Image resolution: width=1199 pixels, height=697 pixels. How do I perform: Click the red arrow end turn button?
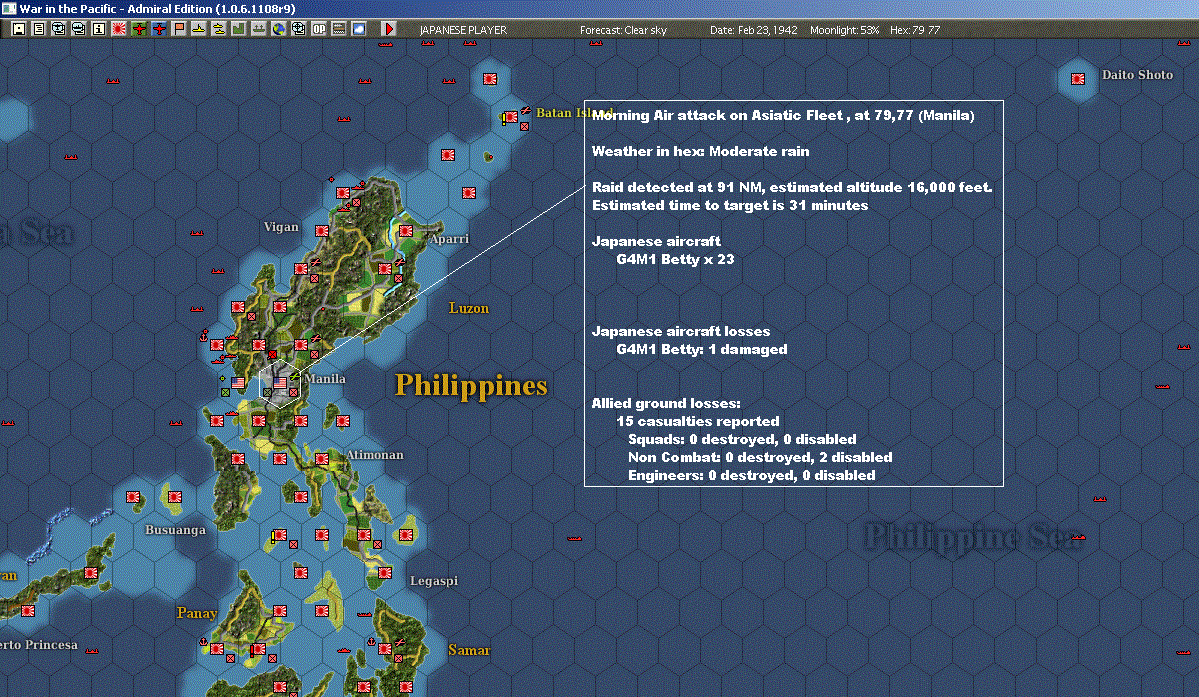(x=388, y=29)
